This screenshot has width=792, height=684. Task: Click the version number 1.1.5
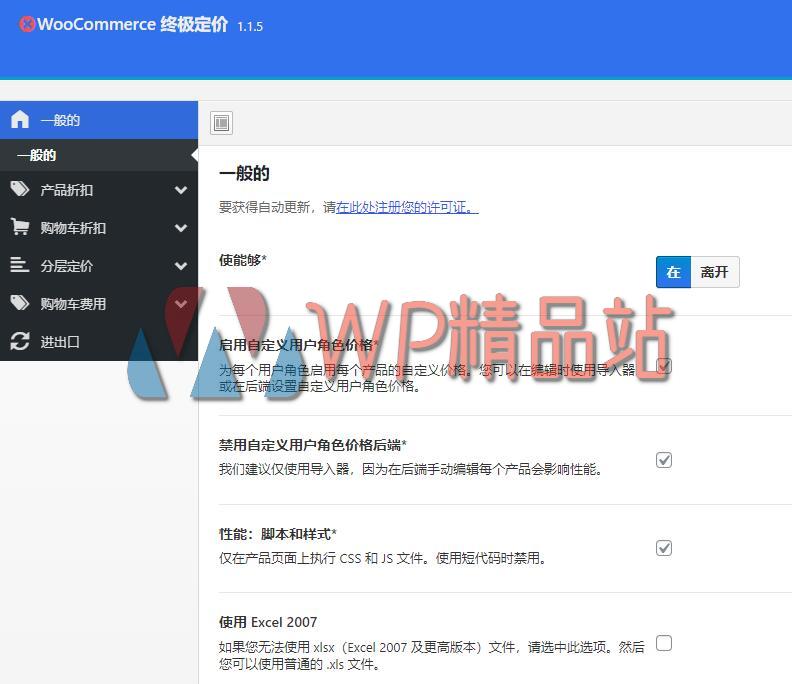[250, 27]
